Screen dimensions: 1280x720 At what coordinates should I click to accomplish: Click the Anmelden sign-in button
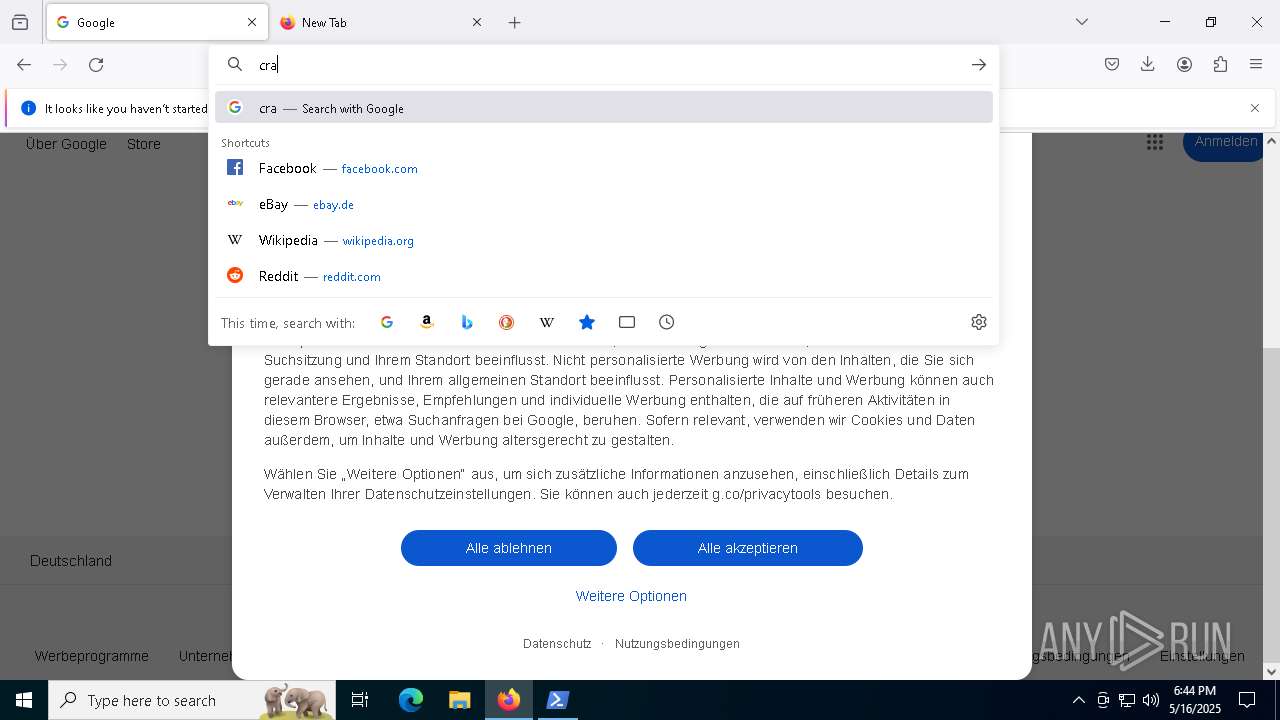tap(1224, 143)
